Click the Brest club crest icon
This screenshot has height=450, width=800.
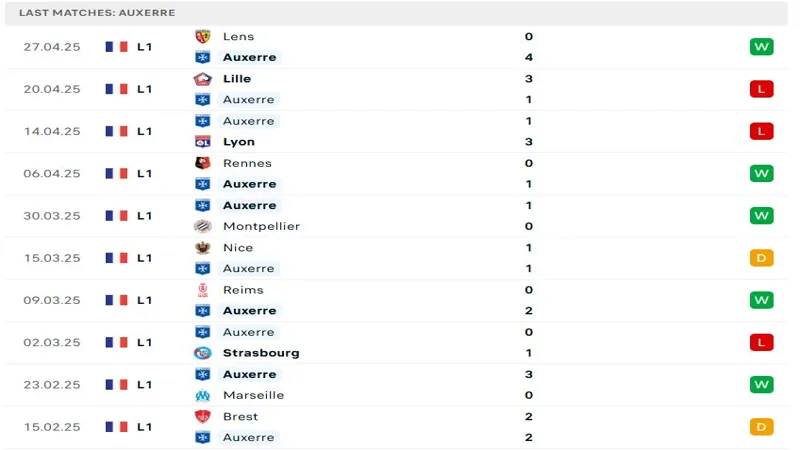(x=202, y=417)
